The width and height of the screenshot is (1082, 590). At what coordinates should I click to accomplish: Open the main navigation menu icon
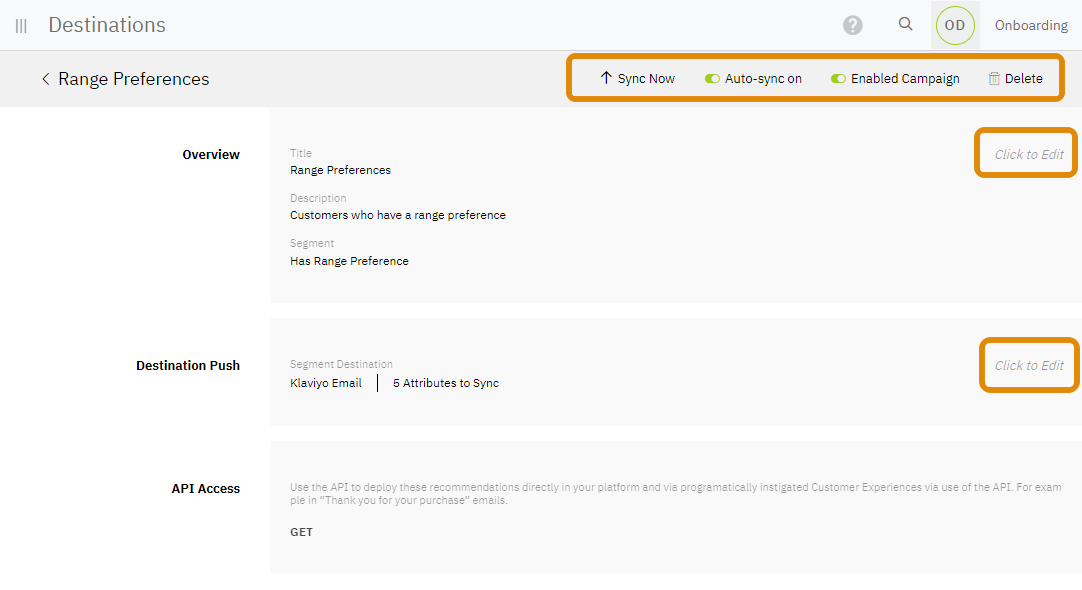21,26
